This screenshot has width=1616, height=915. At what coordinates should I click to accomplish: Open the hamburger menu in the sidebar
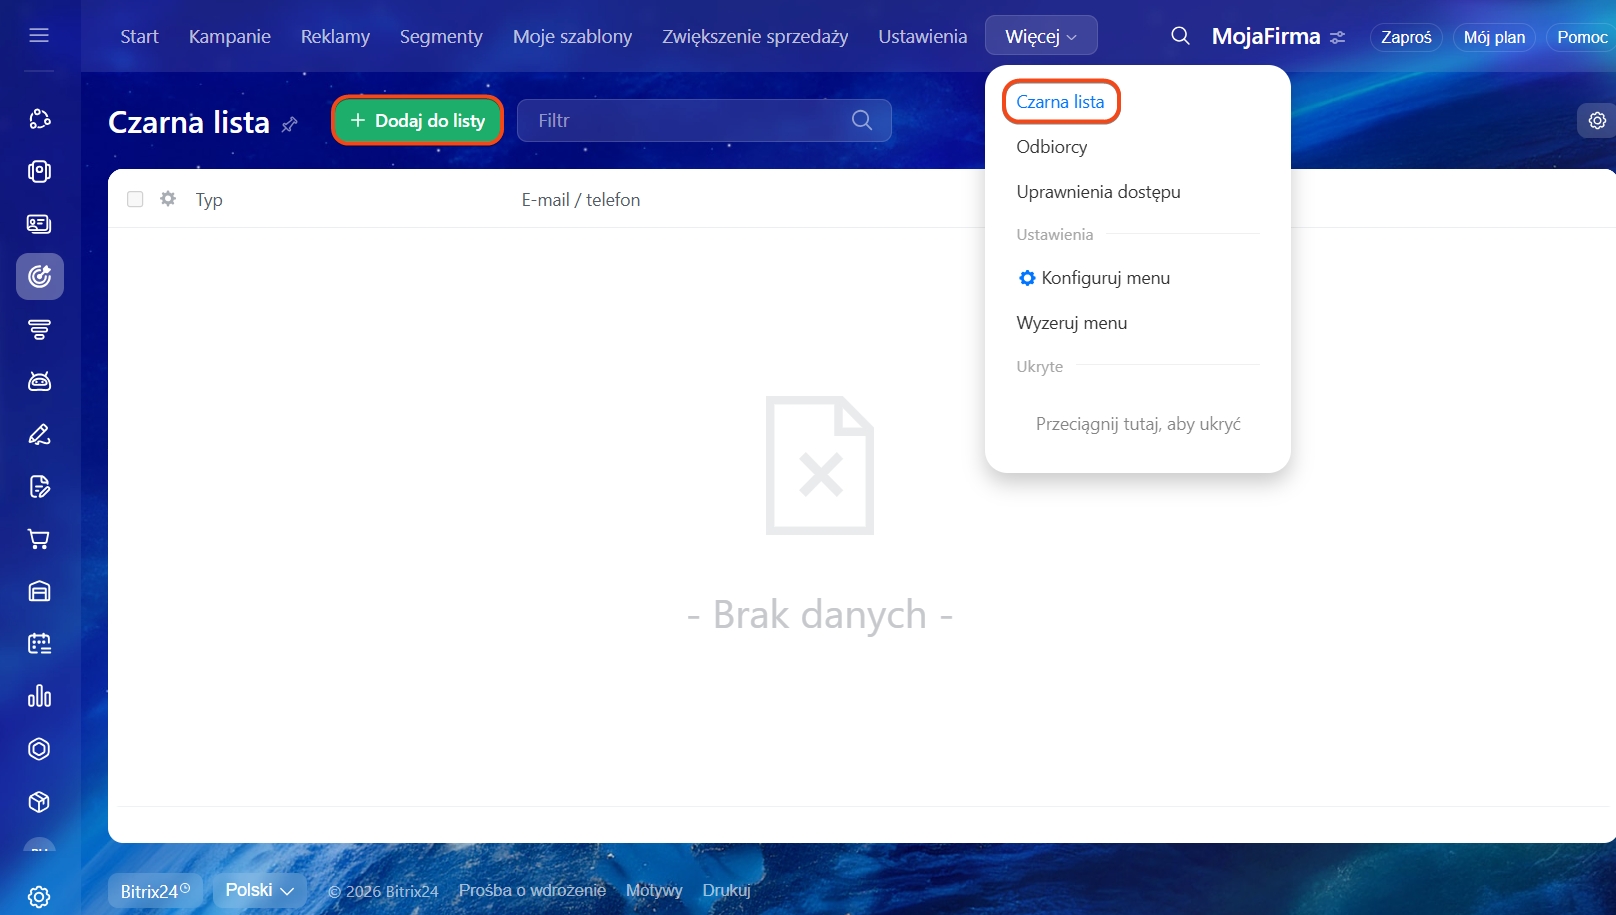(x=39, y=36)
